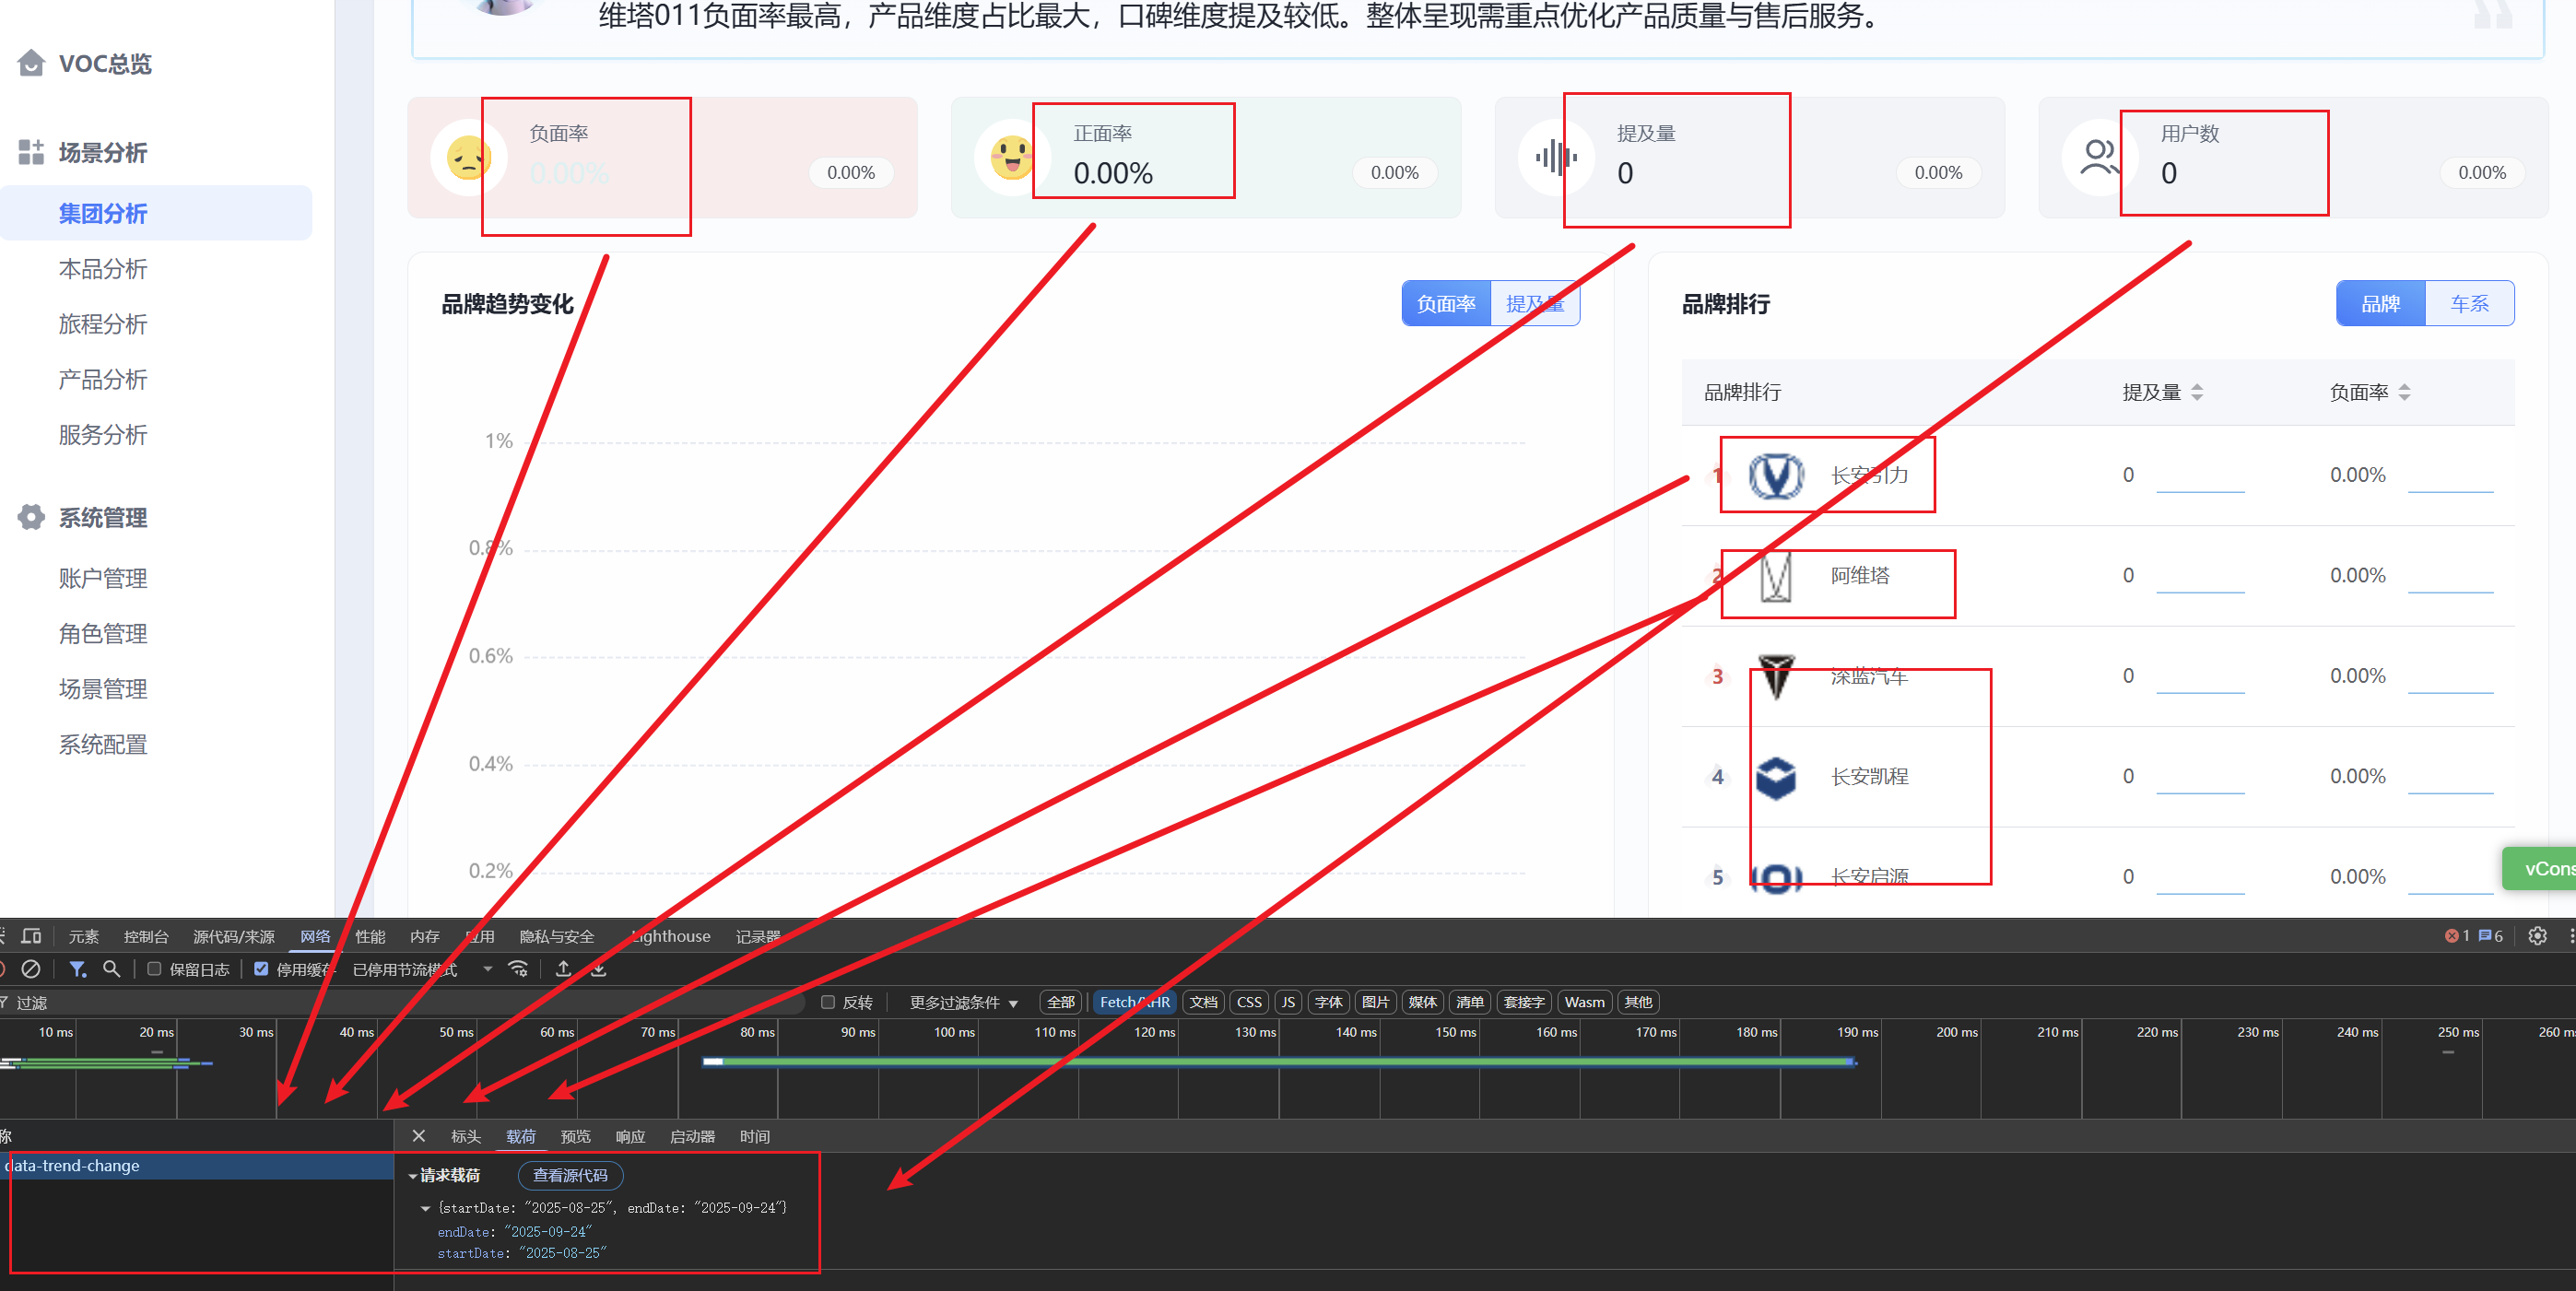2576x1291 pixels.
Task: Click the network timeline overview bar
Action: click(x=1278, y=1062)
